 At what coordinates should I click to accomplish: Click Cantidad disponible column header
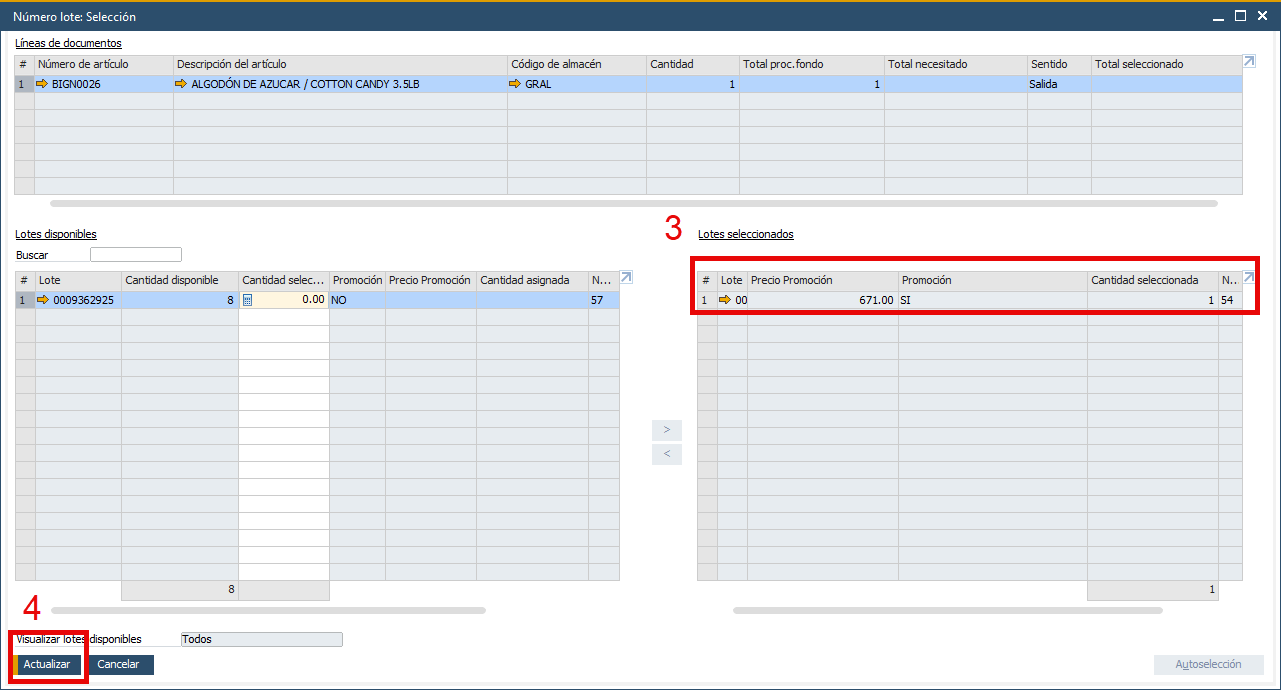tap(180, 280)
